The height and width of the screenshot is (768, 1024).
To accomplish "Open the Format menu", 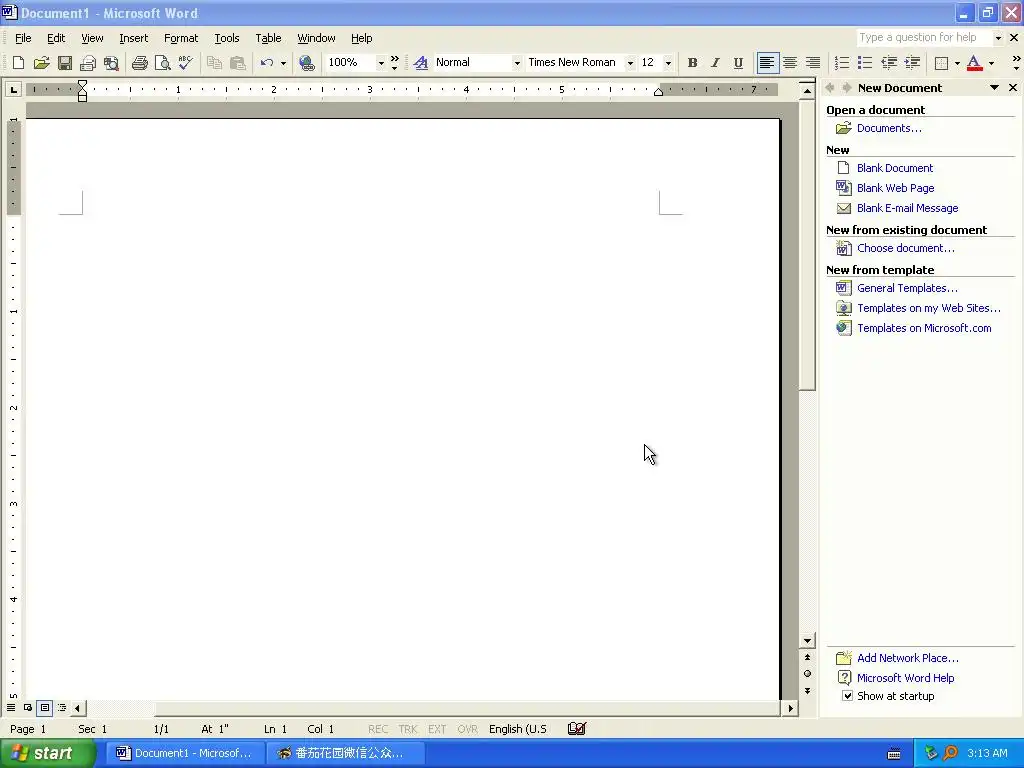I will (181, 38).
